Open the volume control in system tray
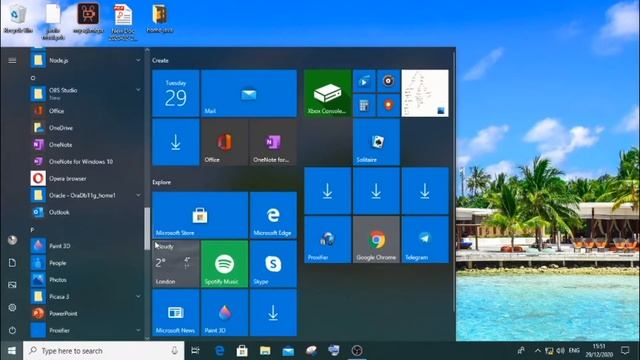 [560, 351]
